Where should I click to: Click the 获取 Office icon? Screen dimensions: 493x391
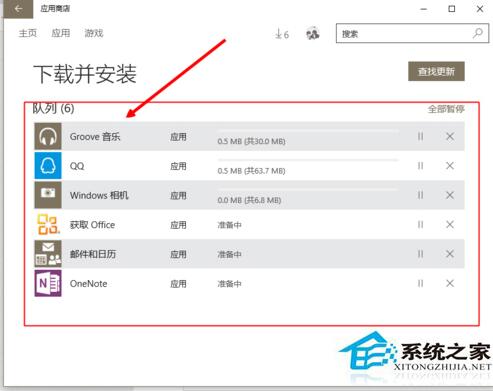click(48, 224)
